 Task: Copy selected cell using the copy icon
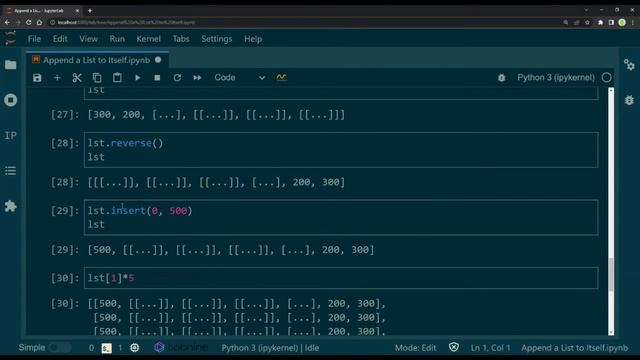(x=97, y=78)
